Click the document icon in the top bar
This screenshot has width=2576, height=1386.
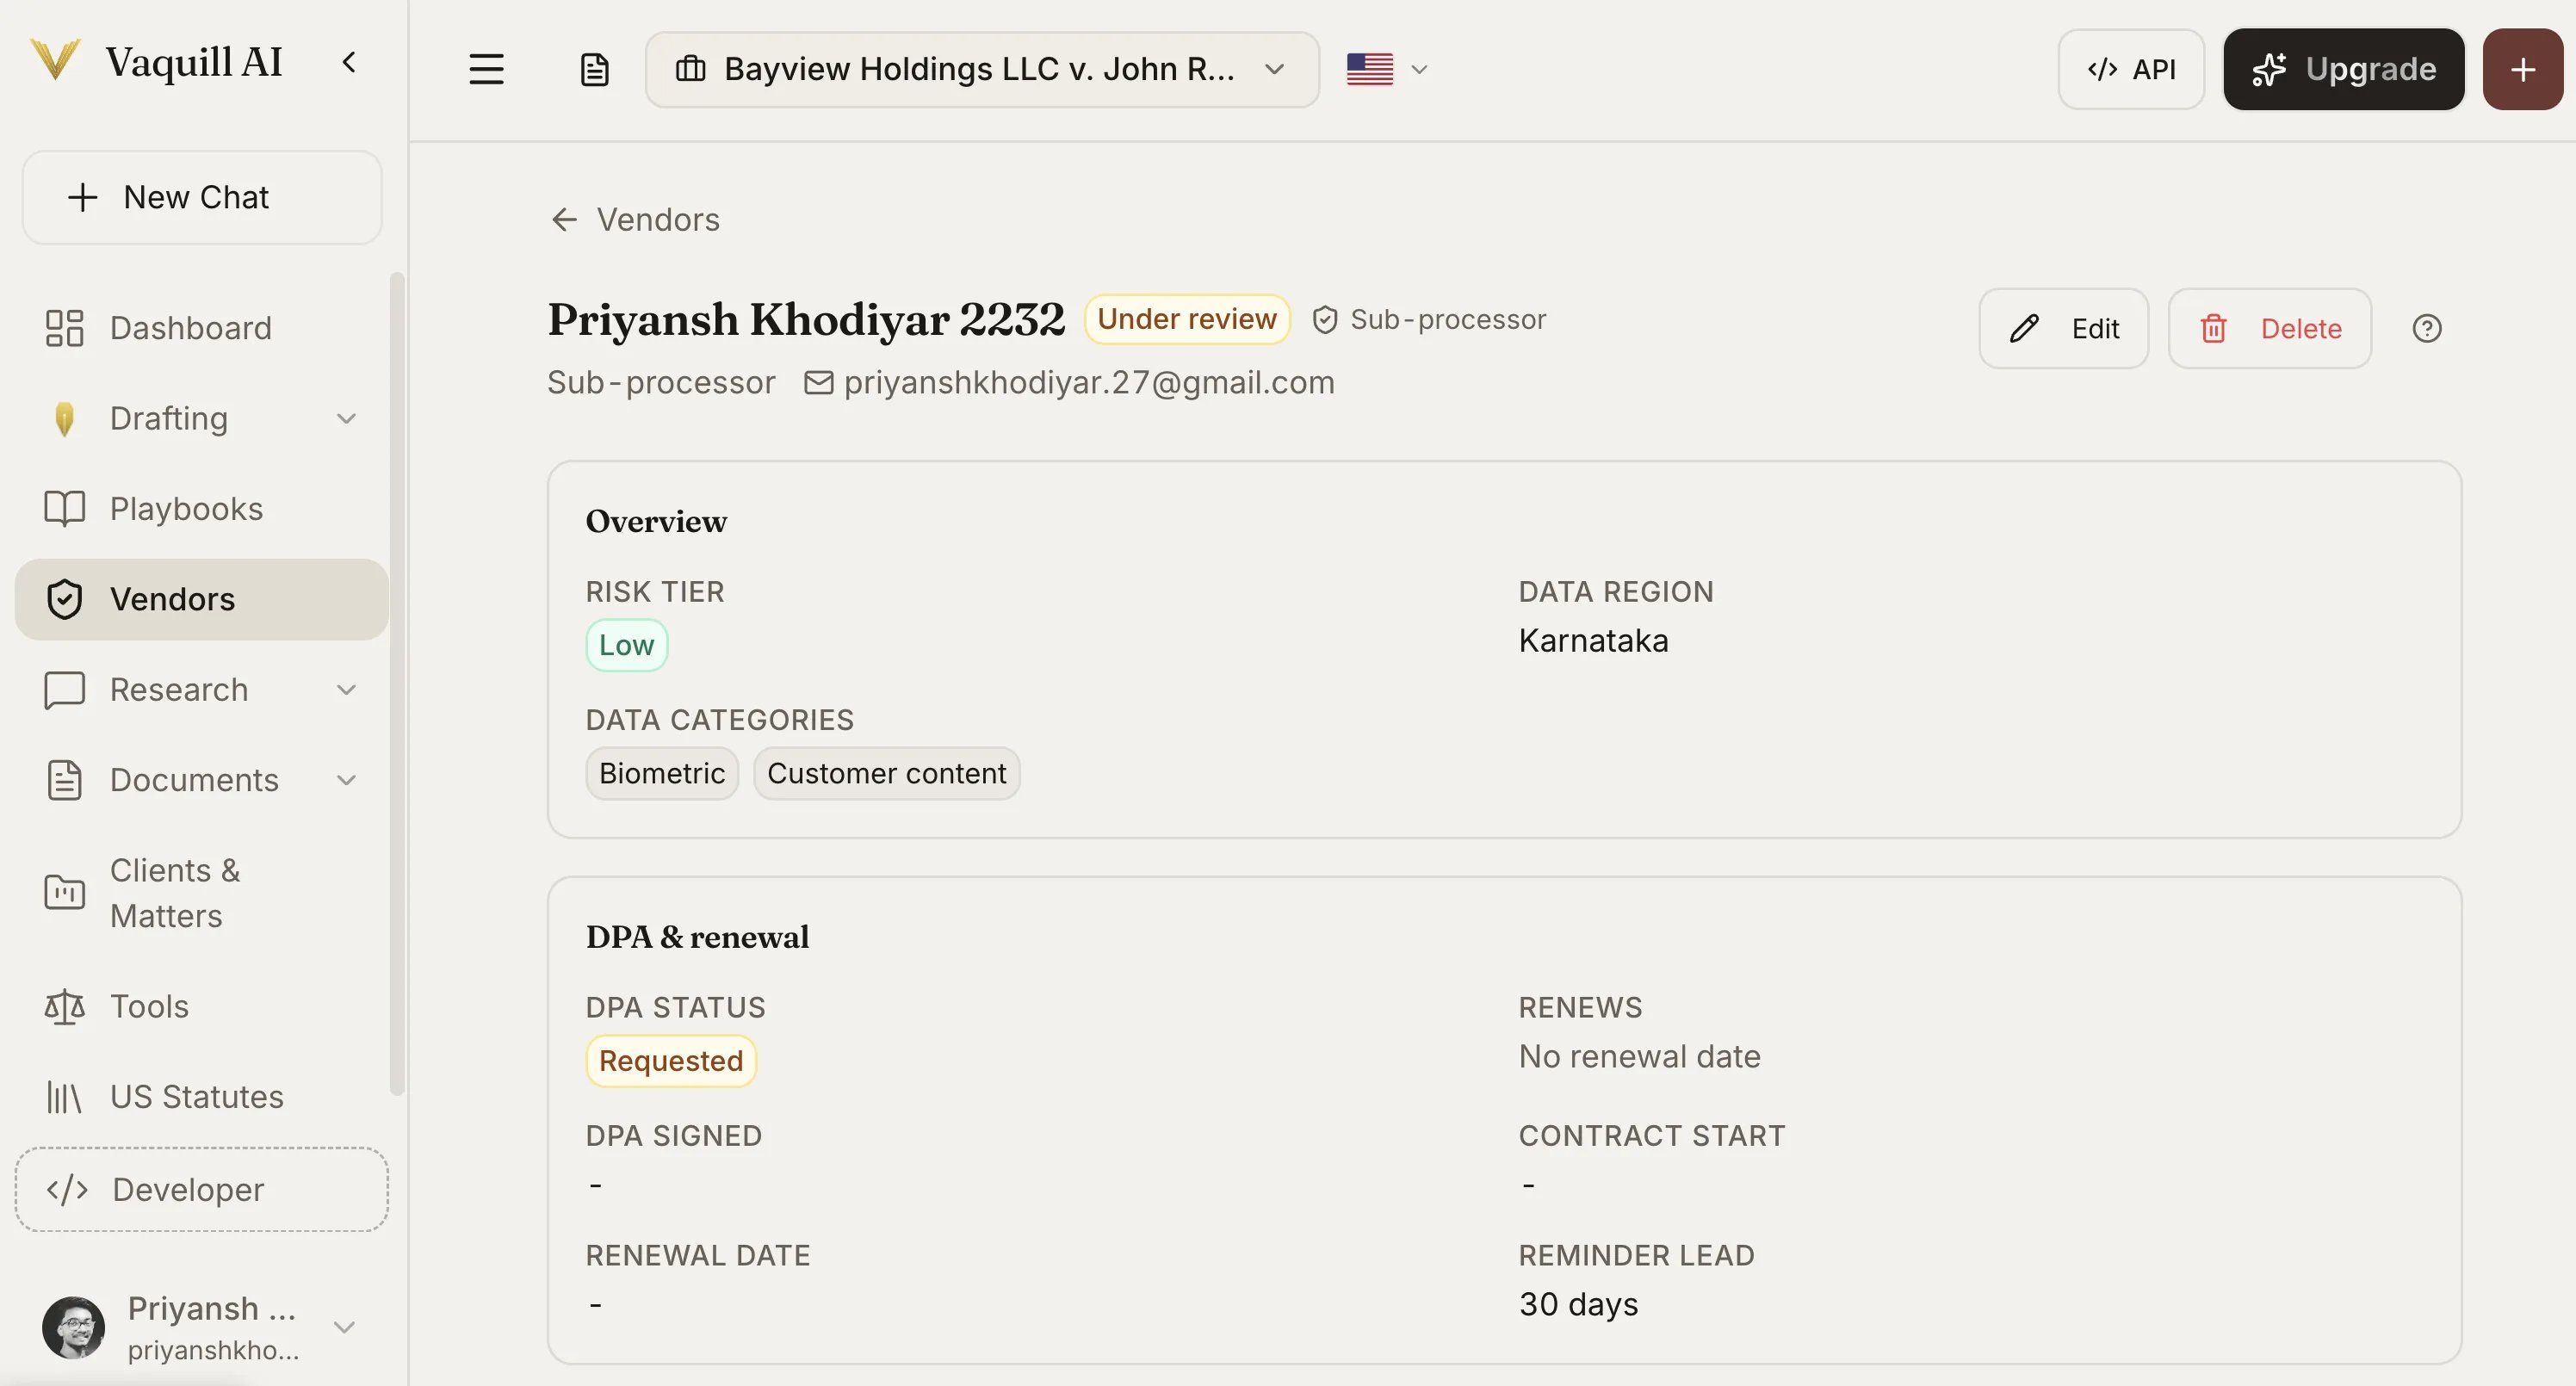click(x=594, y=69)
